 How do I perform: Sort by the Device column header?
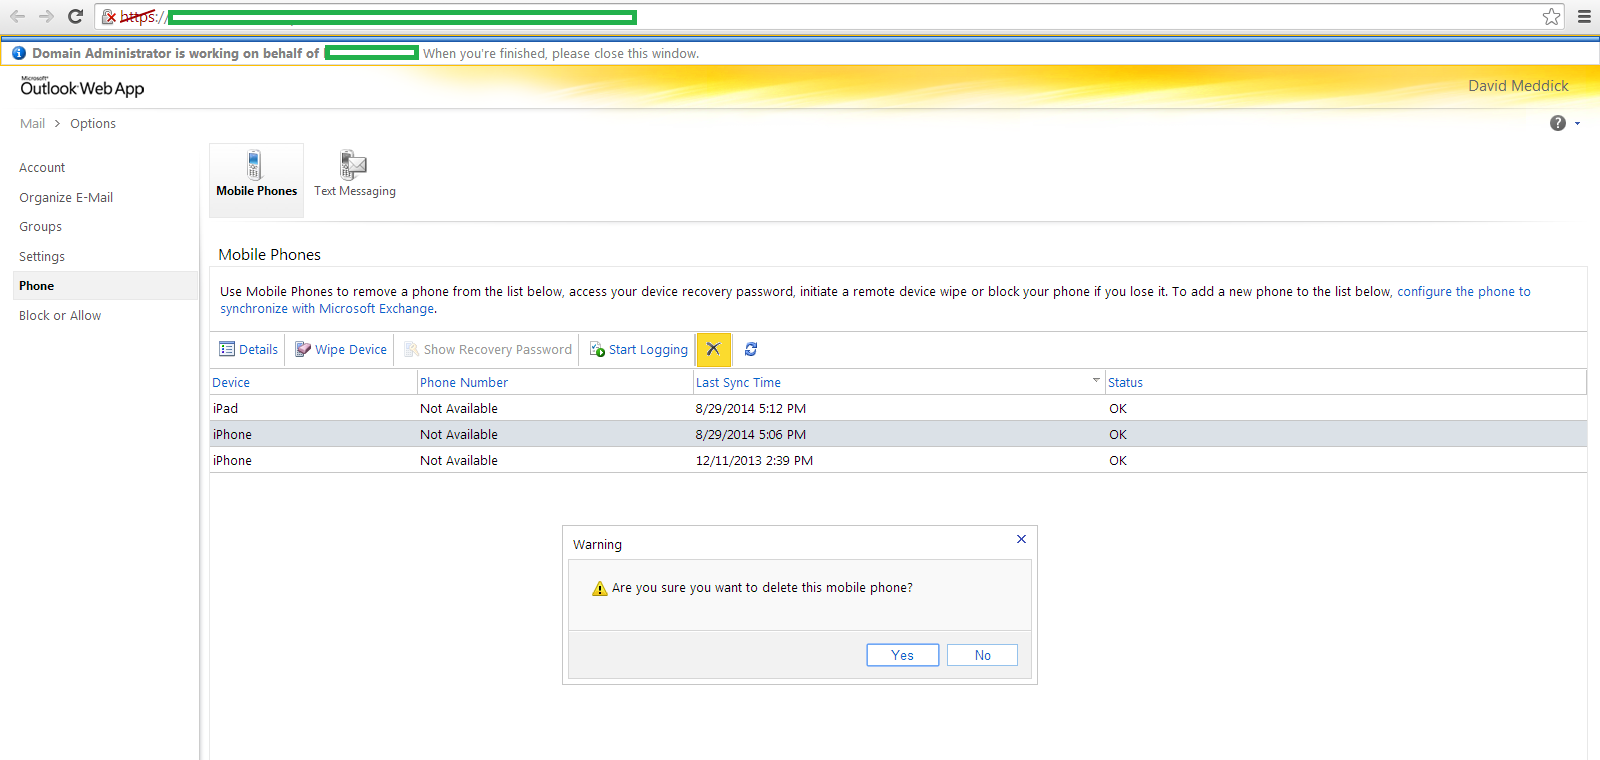point(231,383)
